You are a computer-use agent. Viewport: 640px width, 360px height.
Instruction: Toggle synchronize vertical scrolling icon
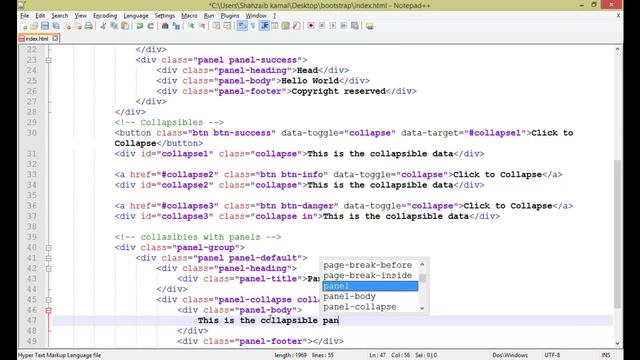click(216, 26)
